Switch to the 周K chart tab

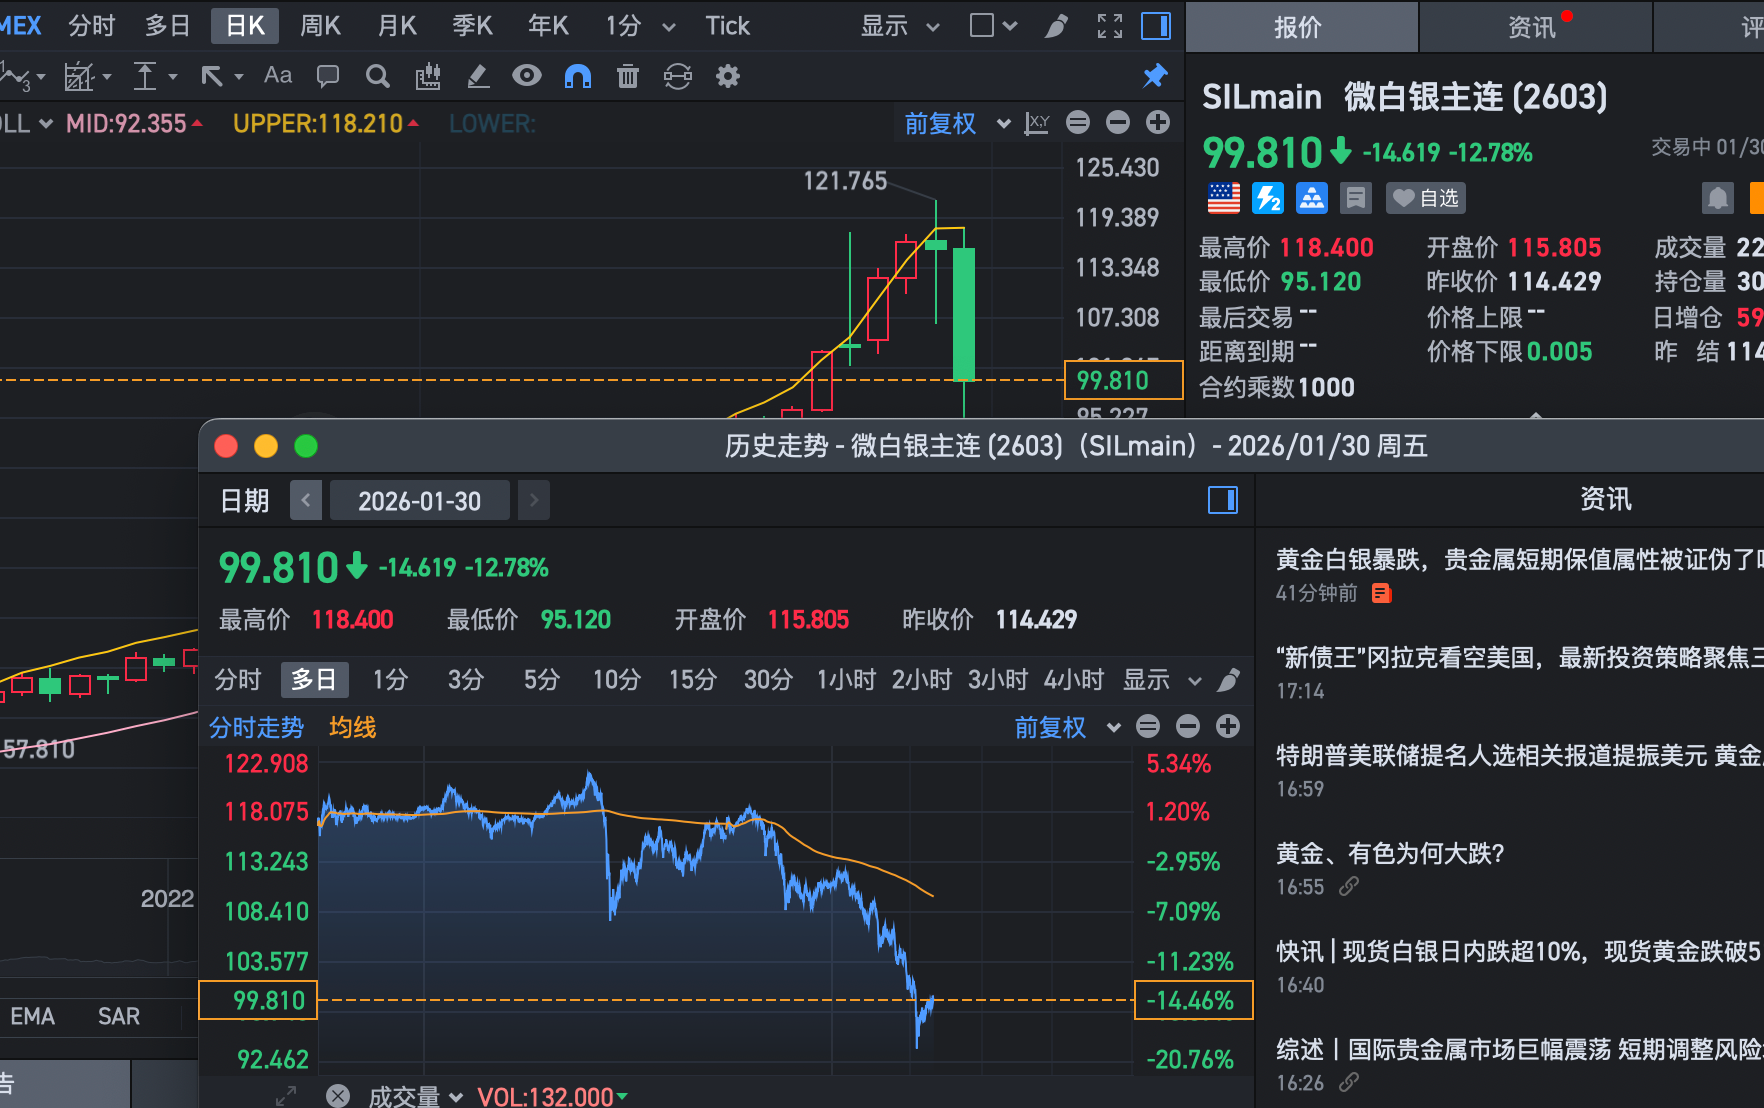[320, 26]
